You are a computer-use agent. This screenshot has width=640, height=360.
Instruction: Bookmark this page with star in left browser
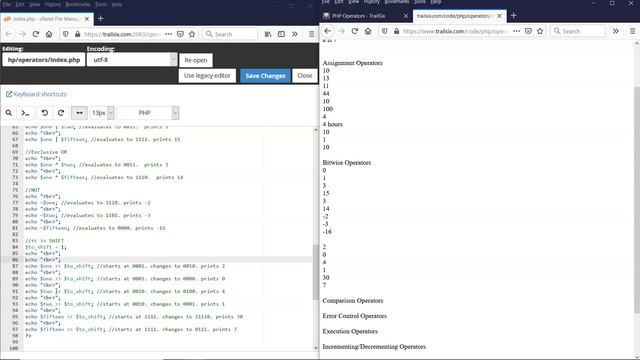pos(192,34)
